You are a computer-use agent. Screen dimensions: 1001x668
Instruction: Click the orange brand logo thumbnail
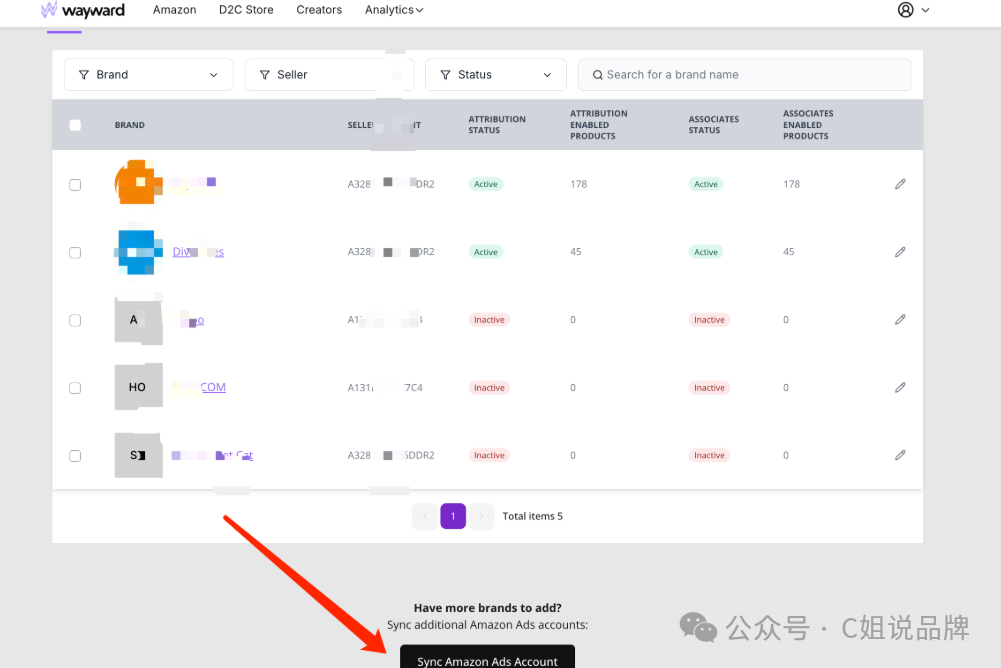[x=137, y=183]
